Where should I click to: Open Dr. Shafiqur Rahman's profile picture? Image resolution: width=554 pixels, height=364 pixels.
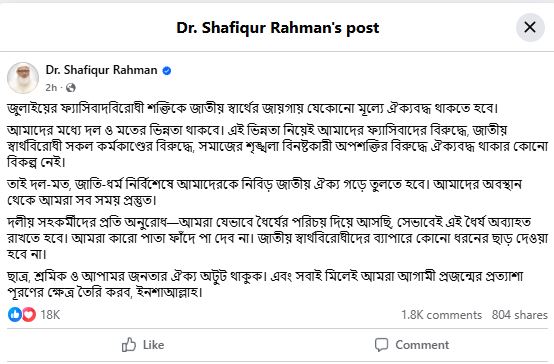(23, 78)
